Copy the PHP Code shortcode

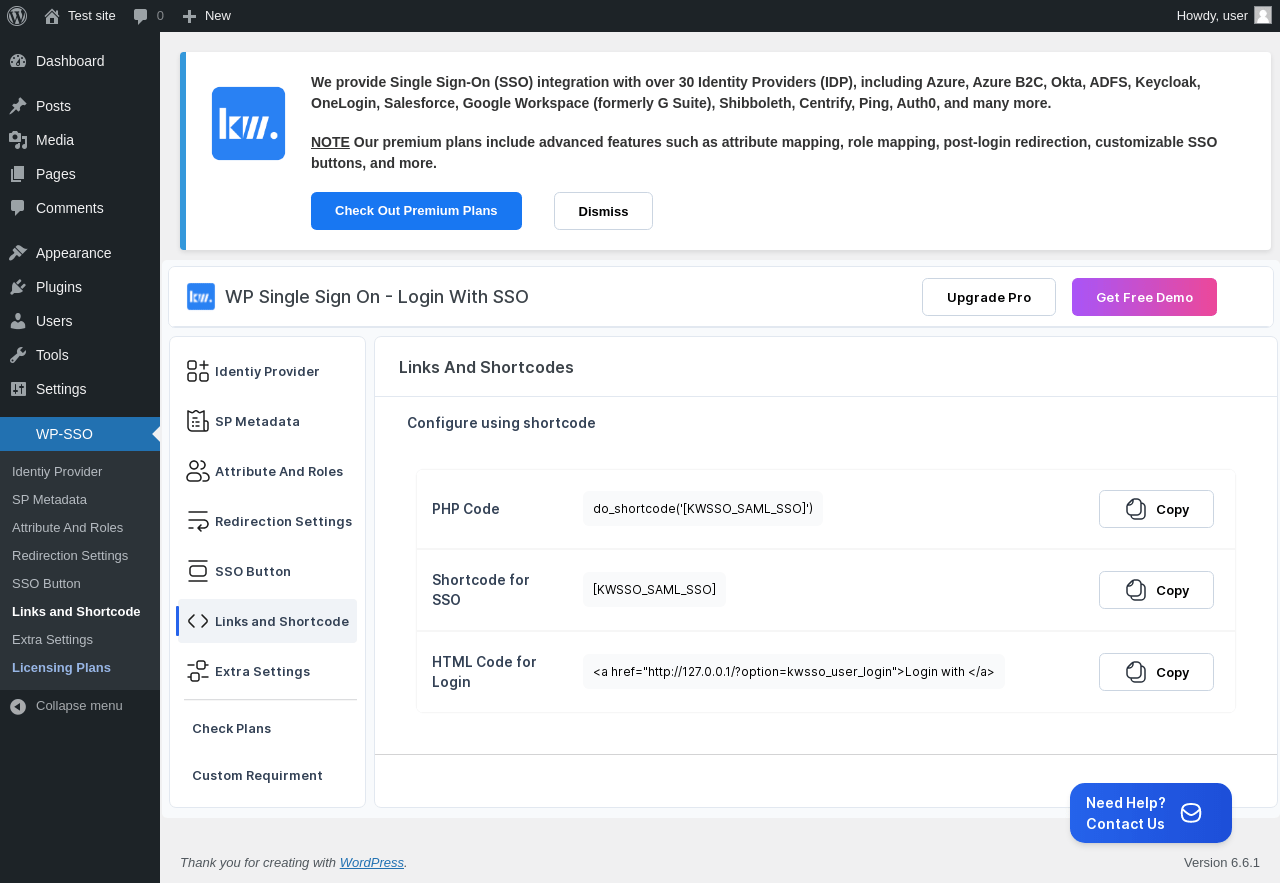(1156, 509)
